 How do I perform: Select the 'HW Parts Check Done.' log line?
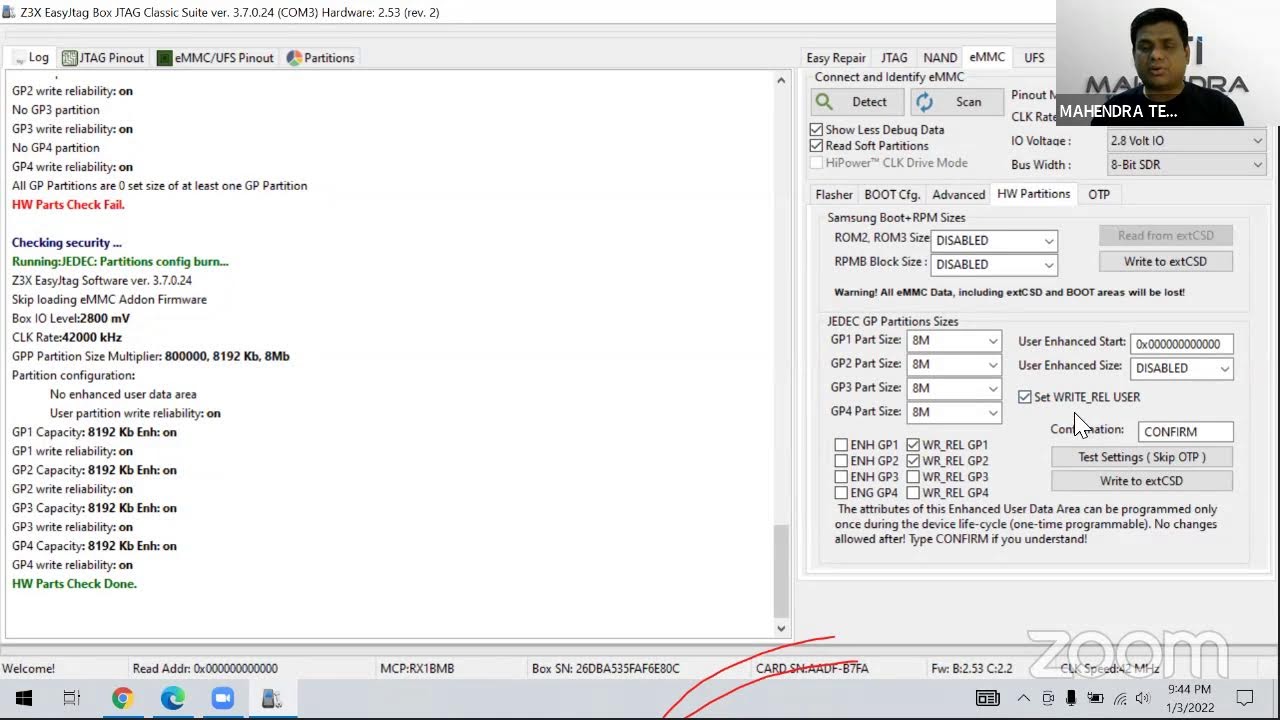[x=74, y=584]
